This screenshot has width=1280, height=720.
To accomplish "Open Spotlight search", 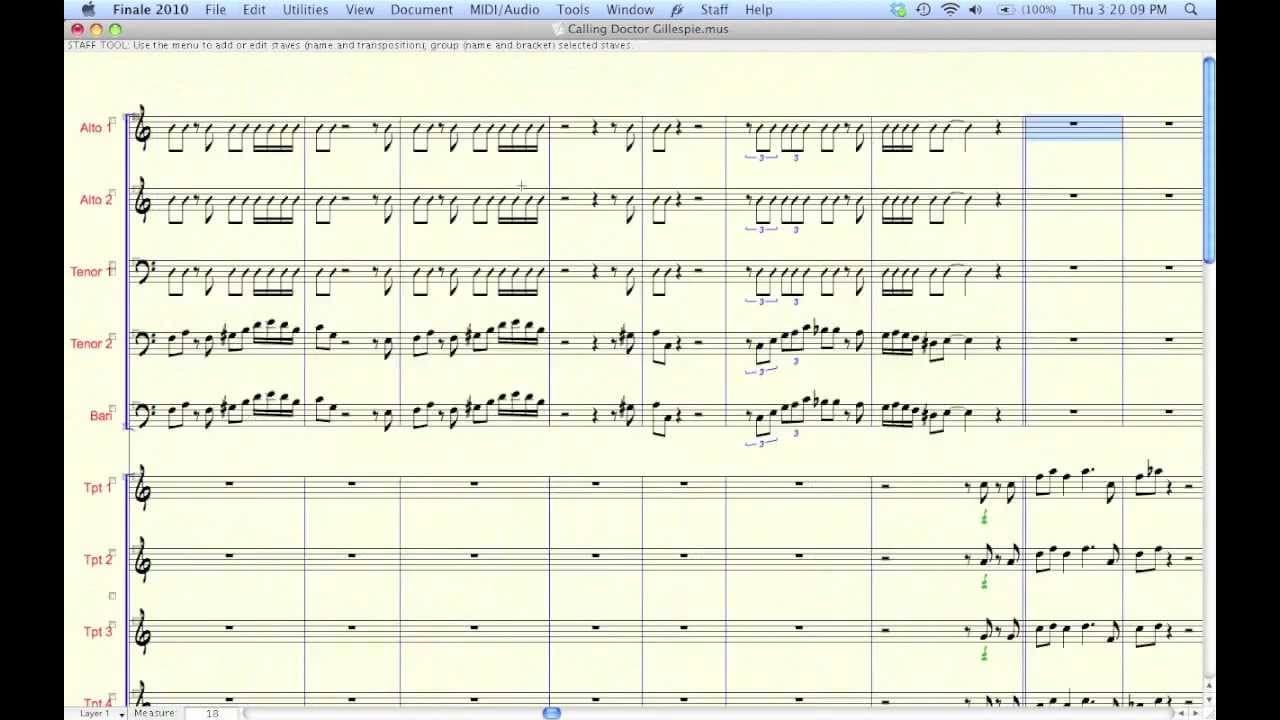I will pos(1191,10).
